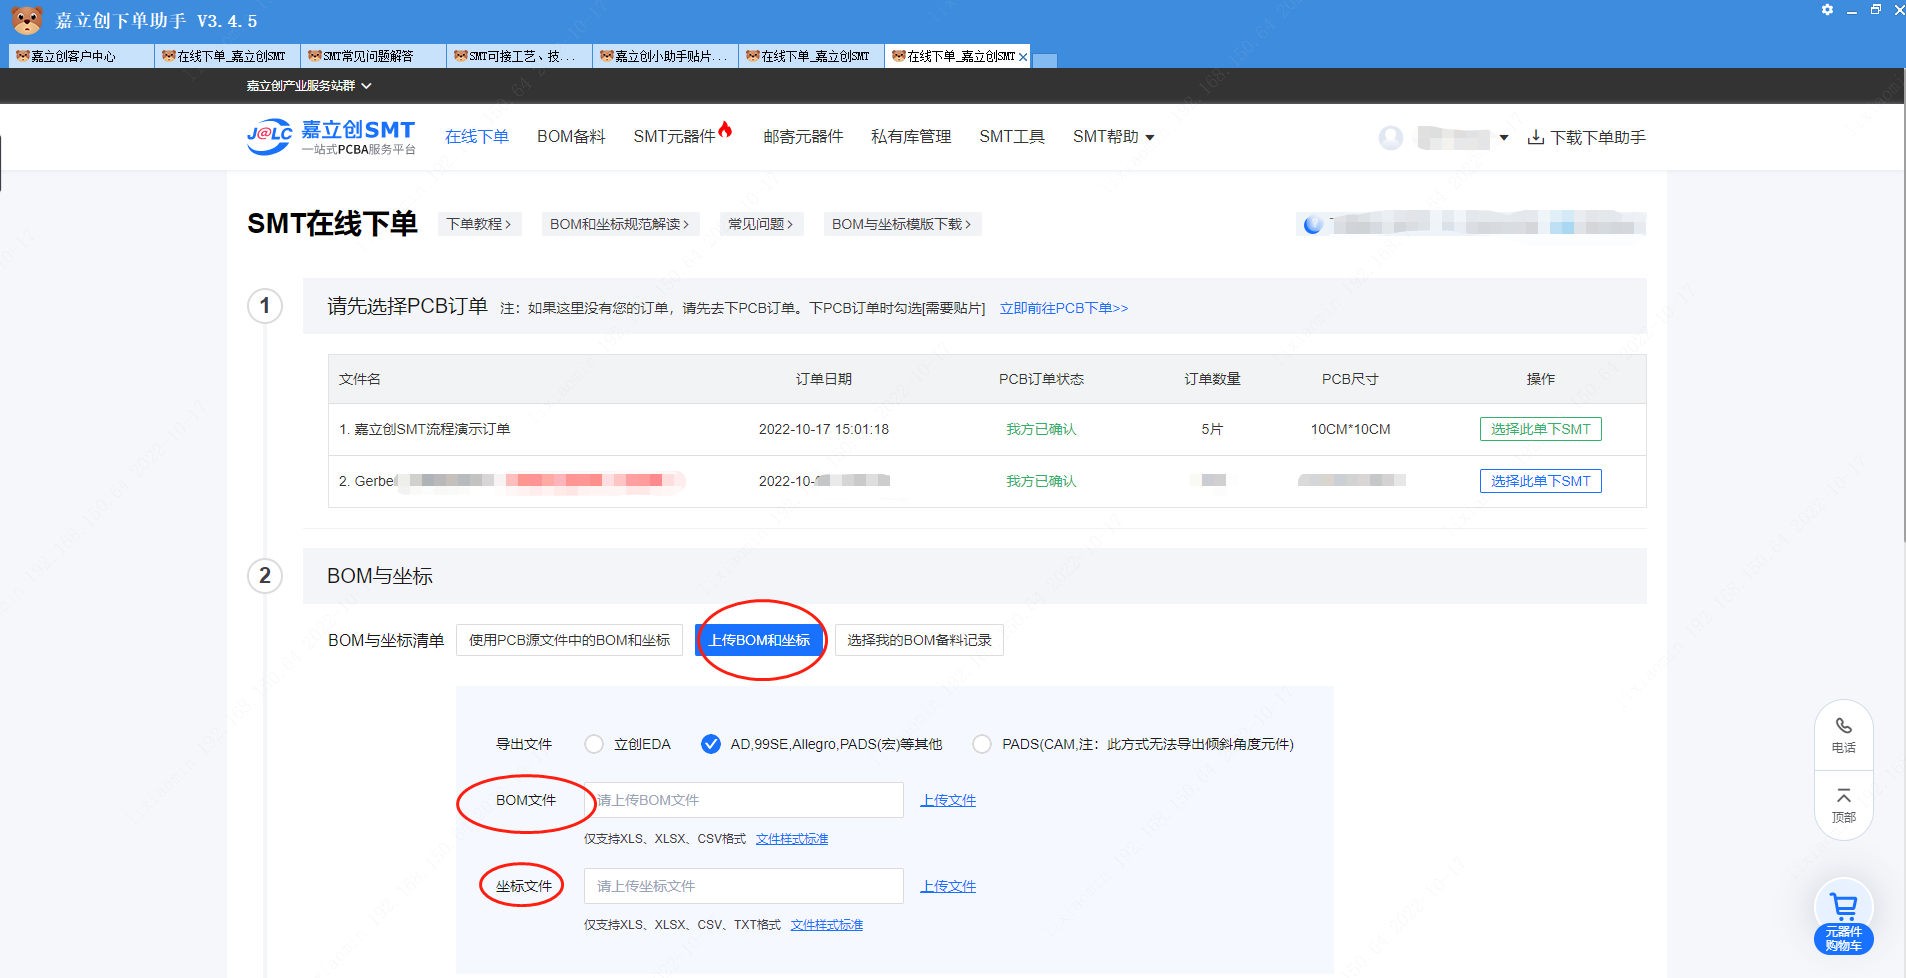Open the SMT帮助 dropdown menu
This screenshot has height=978, width=1906.
(1113, 137)
